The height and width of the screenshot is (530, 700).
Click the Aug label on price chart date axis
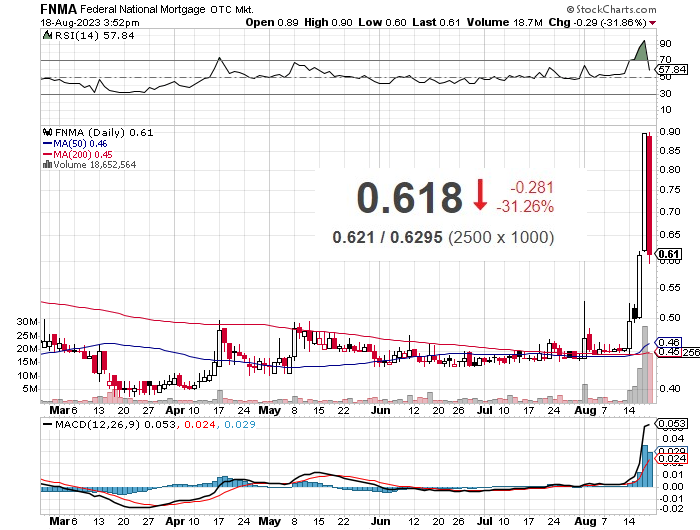(x=585, y=410)
